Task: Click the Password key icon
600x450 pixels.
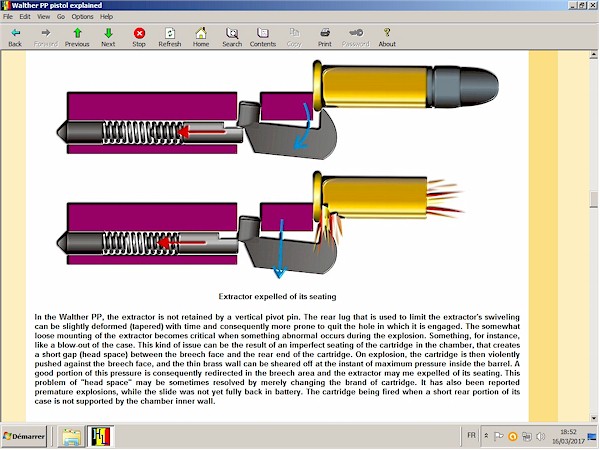Action: pos(355,37)
